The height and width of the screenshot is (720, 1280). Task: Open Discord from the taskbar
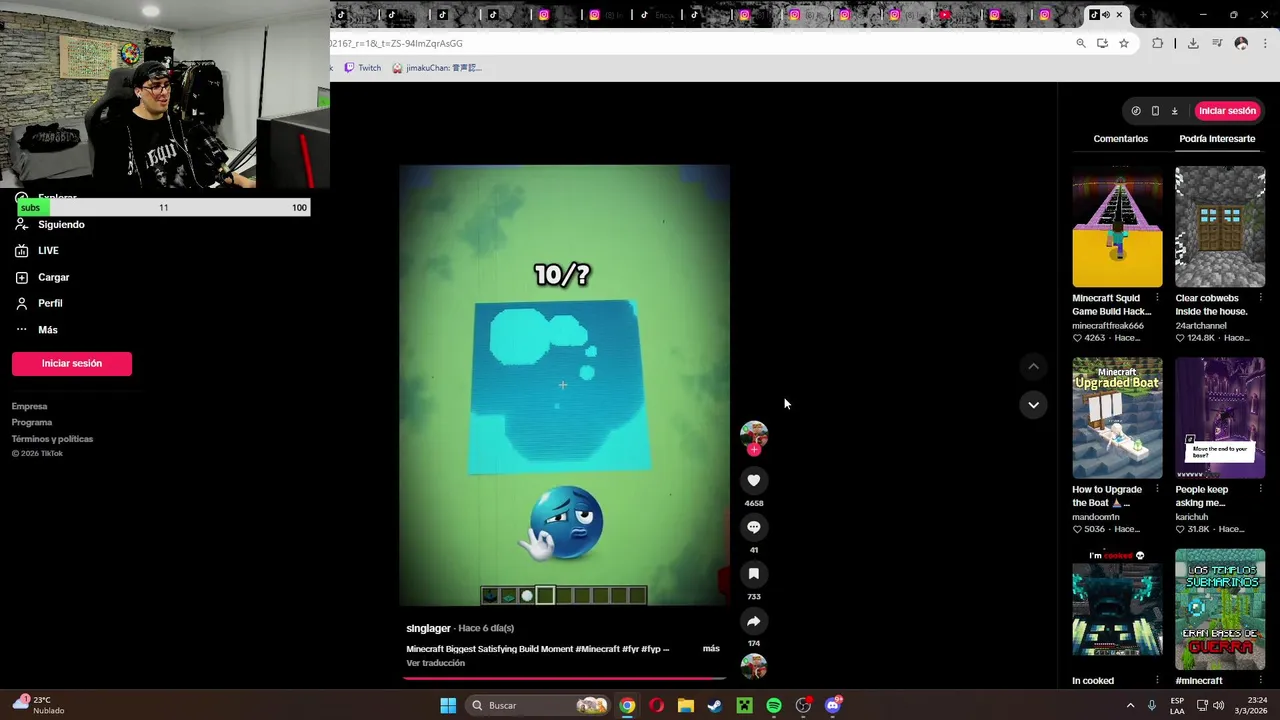coord(833,706)
